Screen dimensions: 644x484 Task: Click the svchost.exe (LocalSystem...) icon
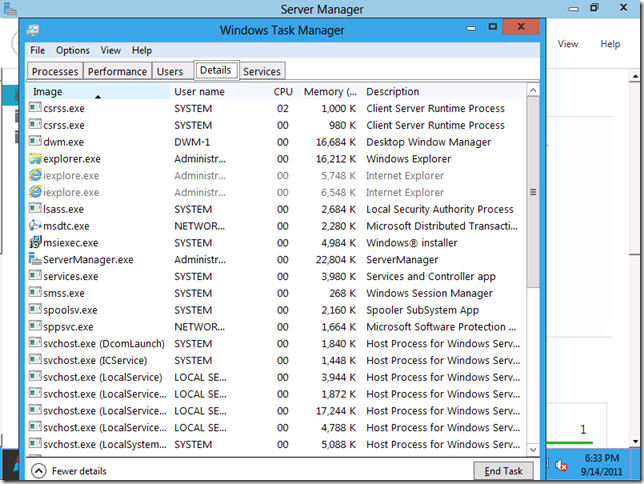pos(35,443)
